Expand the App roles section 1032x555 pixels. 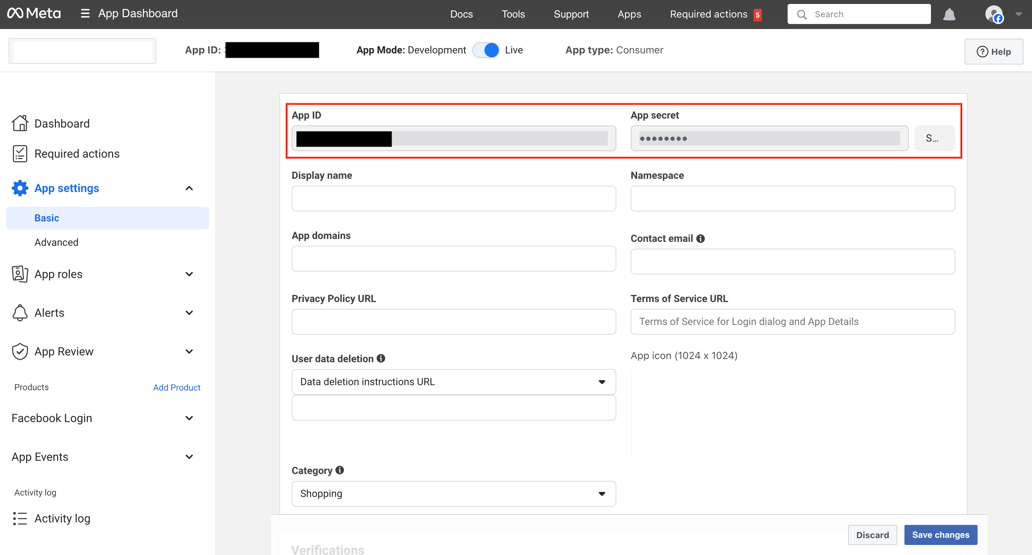189,274
